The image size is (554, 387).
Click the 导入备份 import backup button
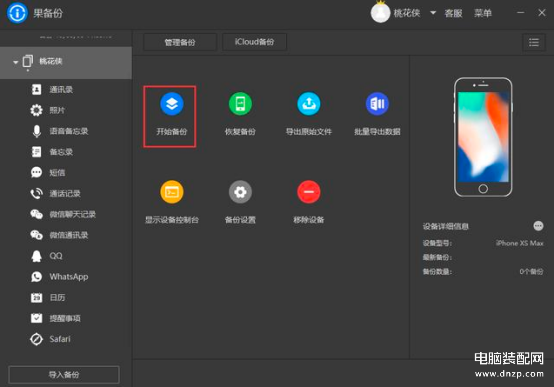click(64, 375)
